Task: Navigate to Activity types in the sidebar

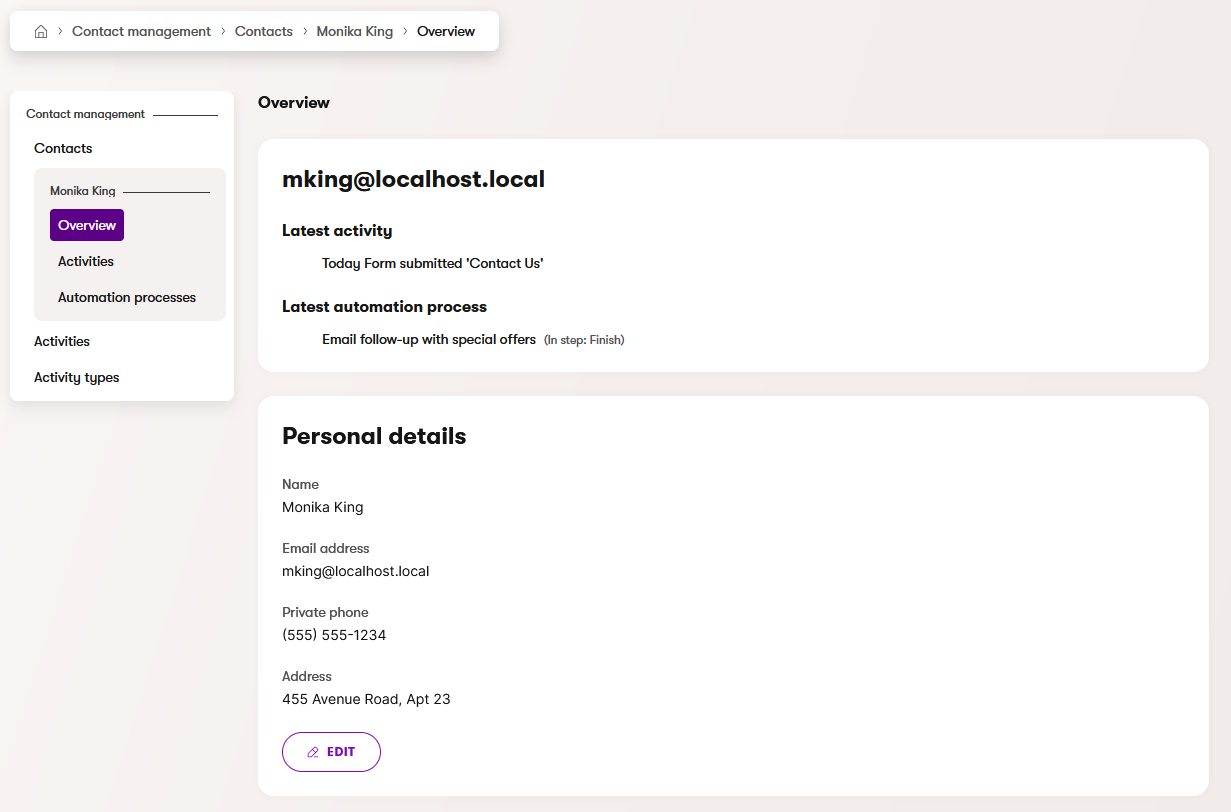Action: click(x=76, y=377)
